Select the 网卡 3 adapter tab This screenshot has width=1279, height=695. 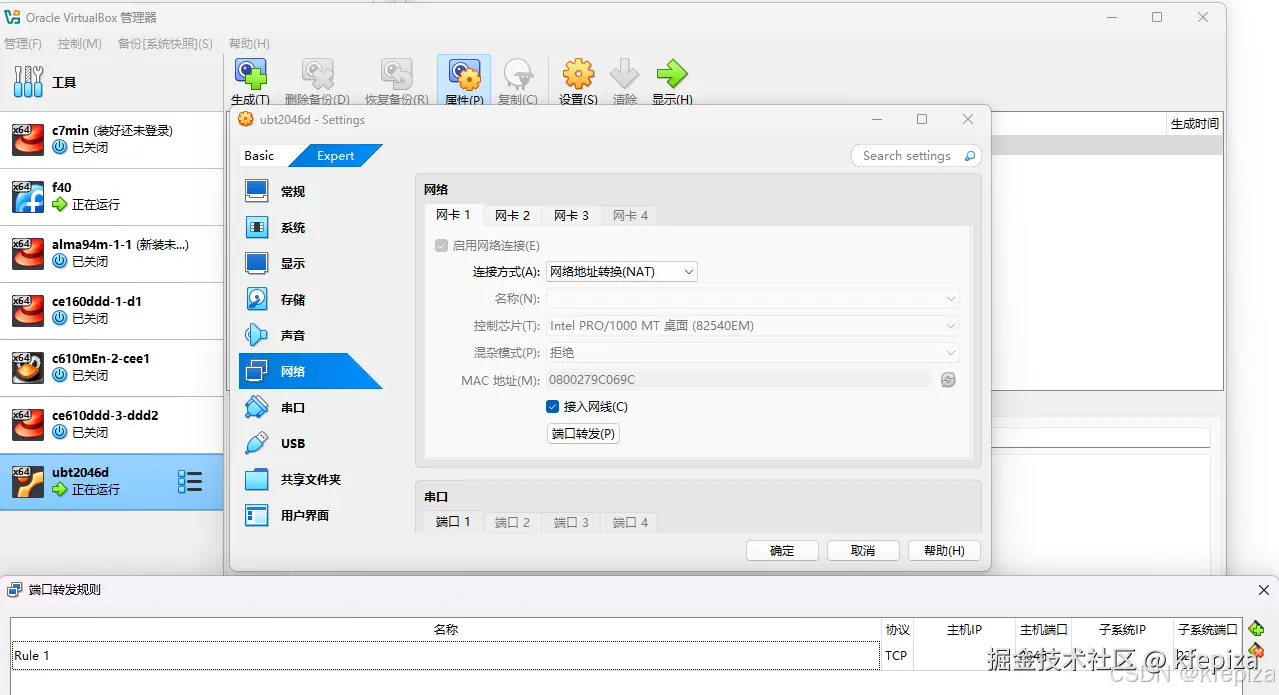572,215
